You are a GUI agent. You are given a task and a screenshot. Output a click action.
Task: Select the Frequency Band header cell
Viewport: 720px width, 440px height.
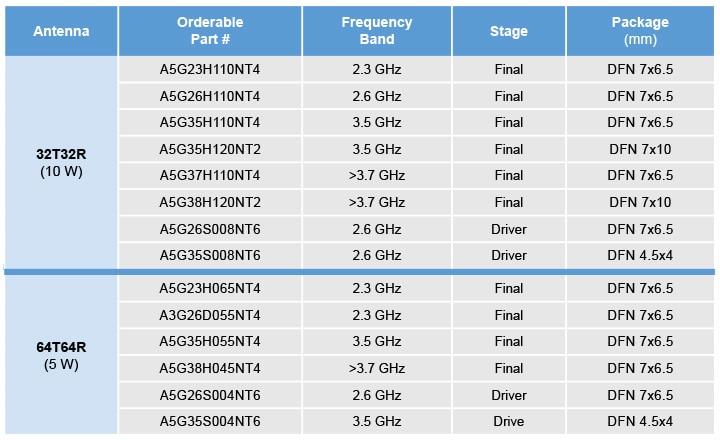(x=376, y=31)
